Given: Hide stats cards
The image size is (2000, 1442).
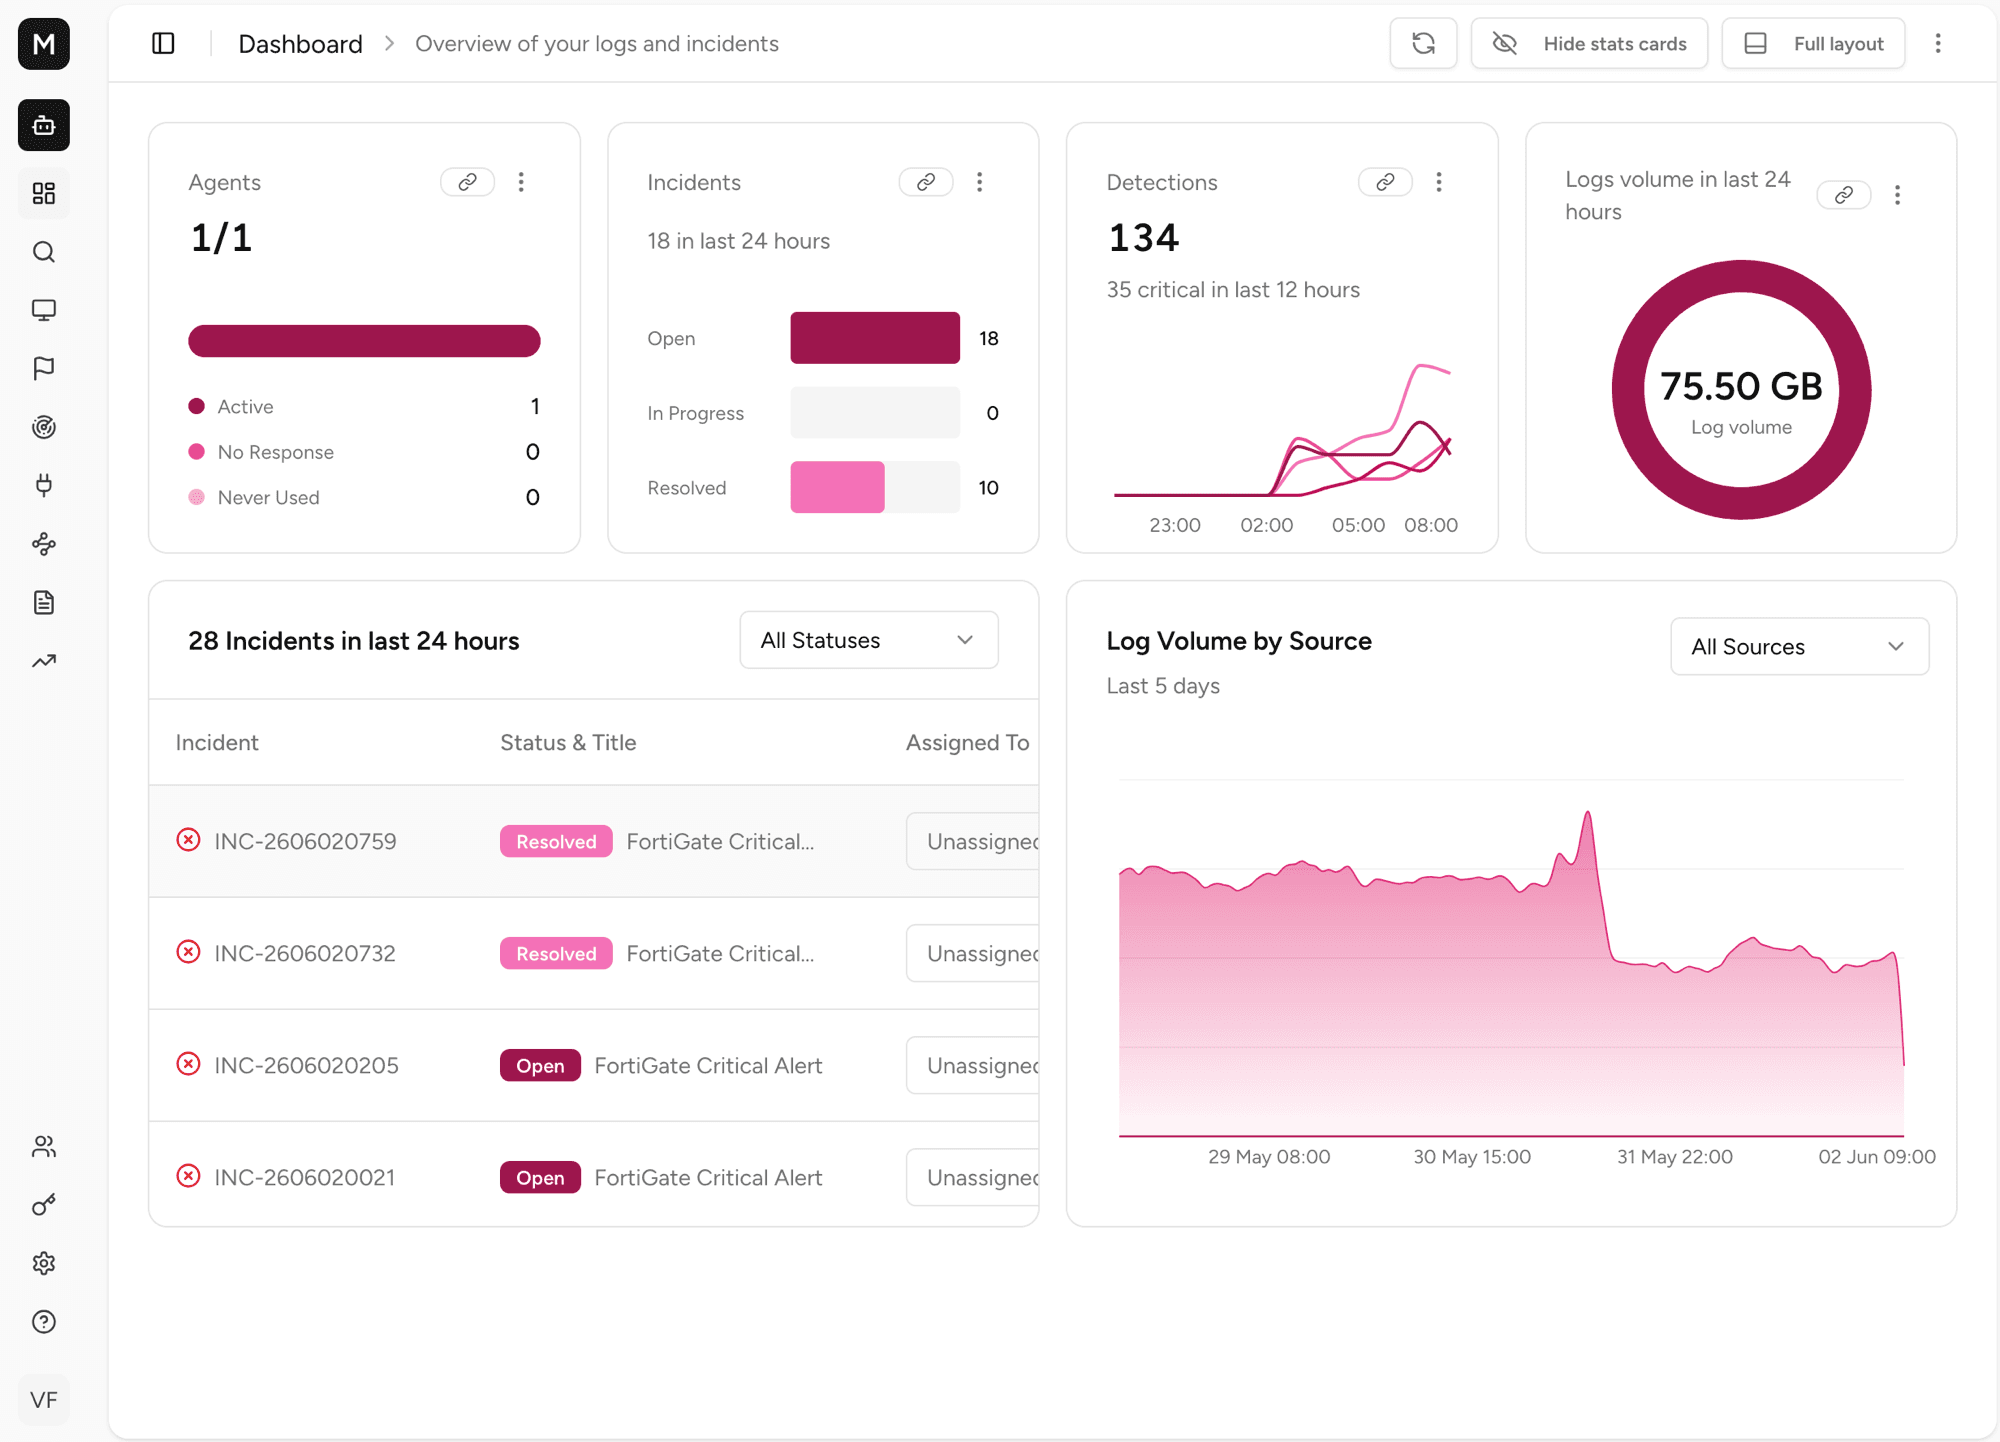Looking at the screenshot, I should click(1589, 43).
